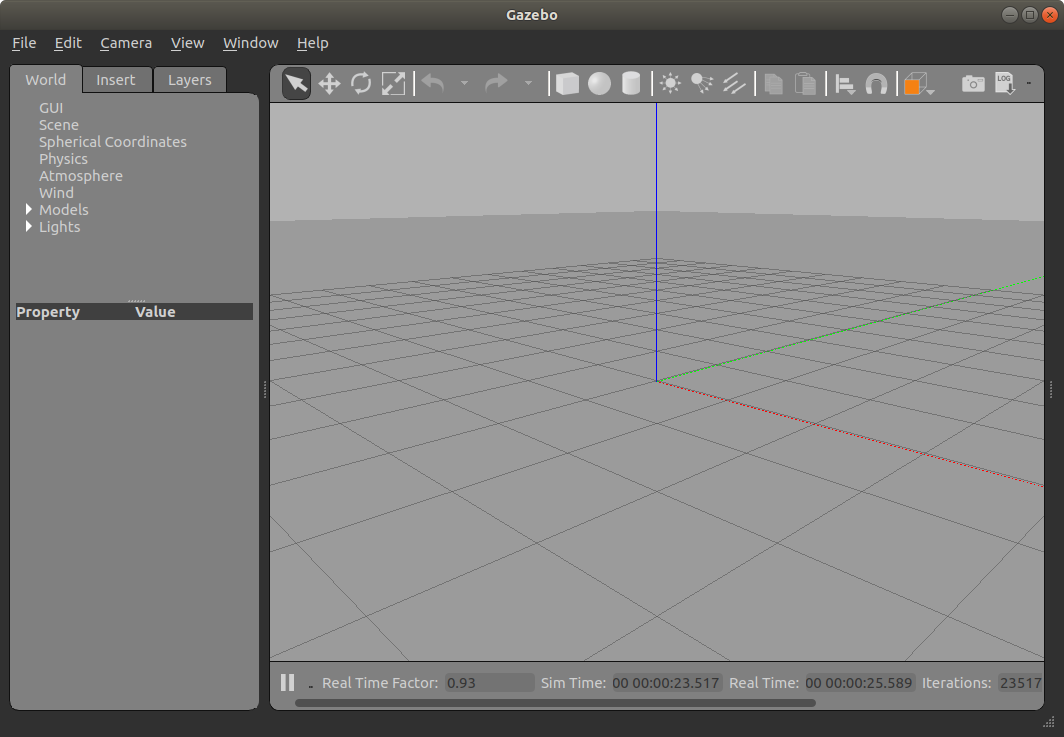
Task: Add a directional light
Action: (735, 84)
